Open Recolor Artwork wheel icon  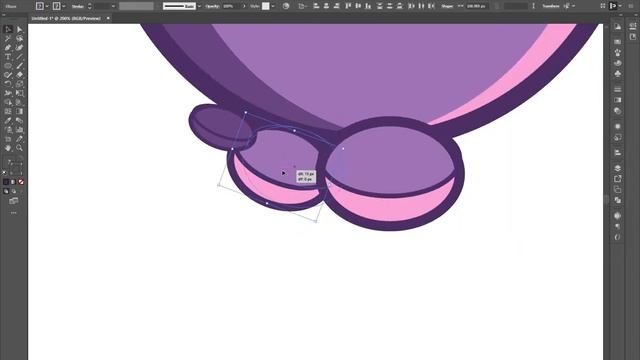point(286,6)
